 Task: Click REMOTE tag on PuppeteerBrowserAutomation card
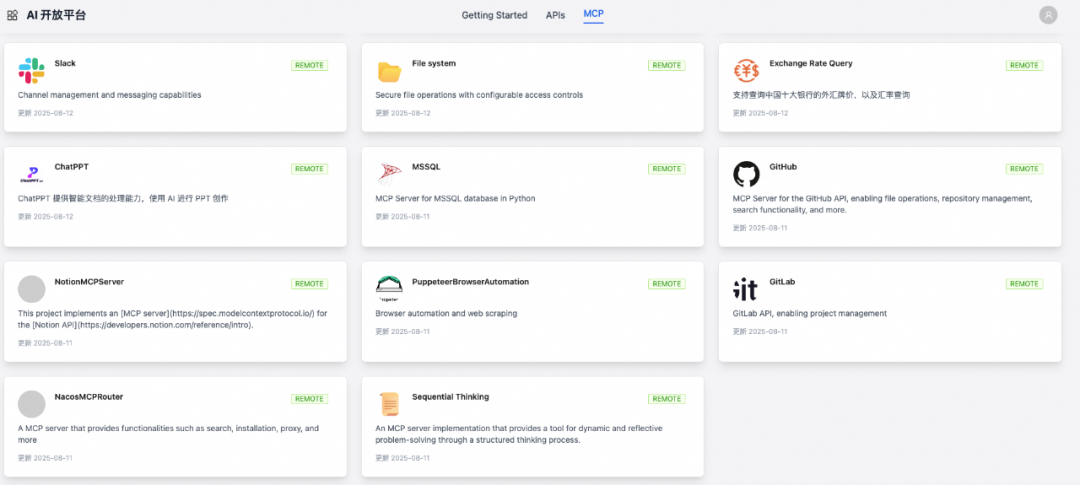[667, 284]
